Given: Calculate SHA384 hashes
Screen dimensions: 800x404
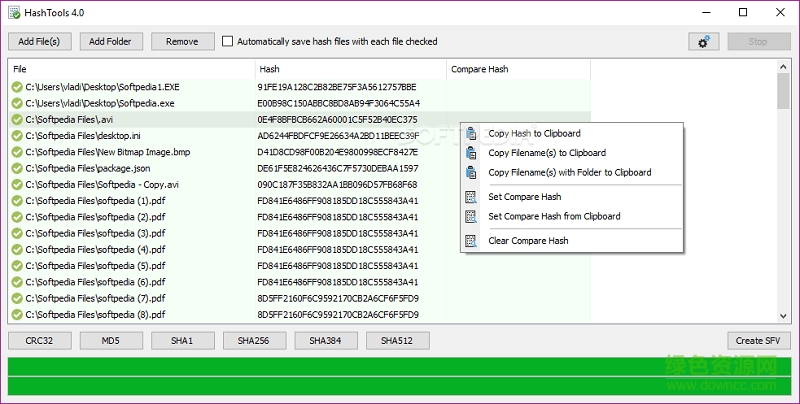Looking at the screenshot, I should pos(326,341).
